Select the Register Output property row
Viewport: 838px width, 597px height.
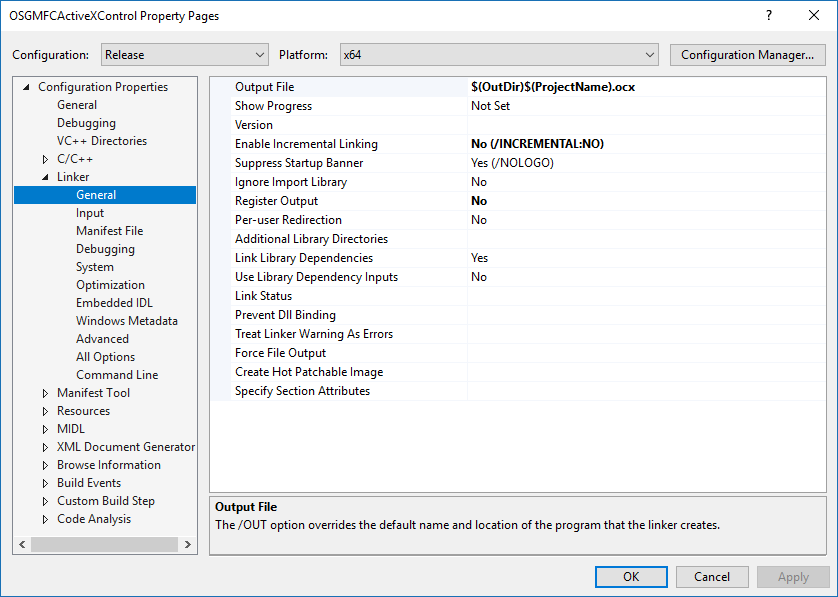[x=276, y=201]
